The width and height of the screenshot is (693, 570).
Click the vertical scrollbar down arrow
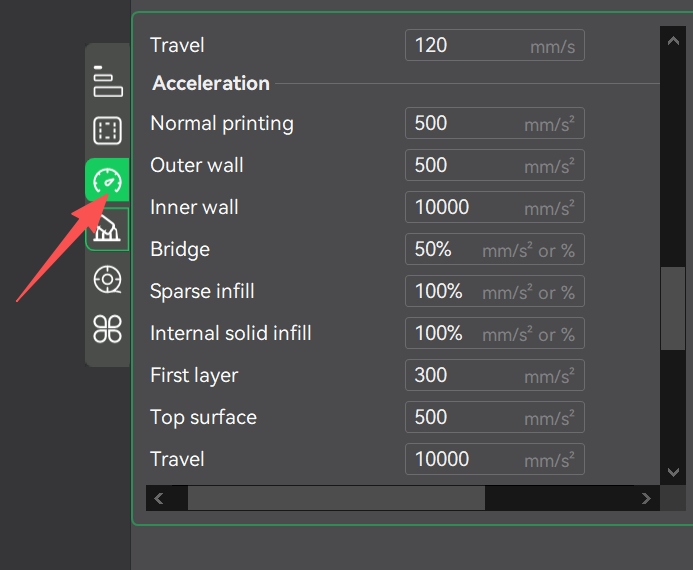[x=671, y=469]
